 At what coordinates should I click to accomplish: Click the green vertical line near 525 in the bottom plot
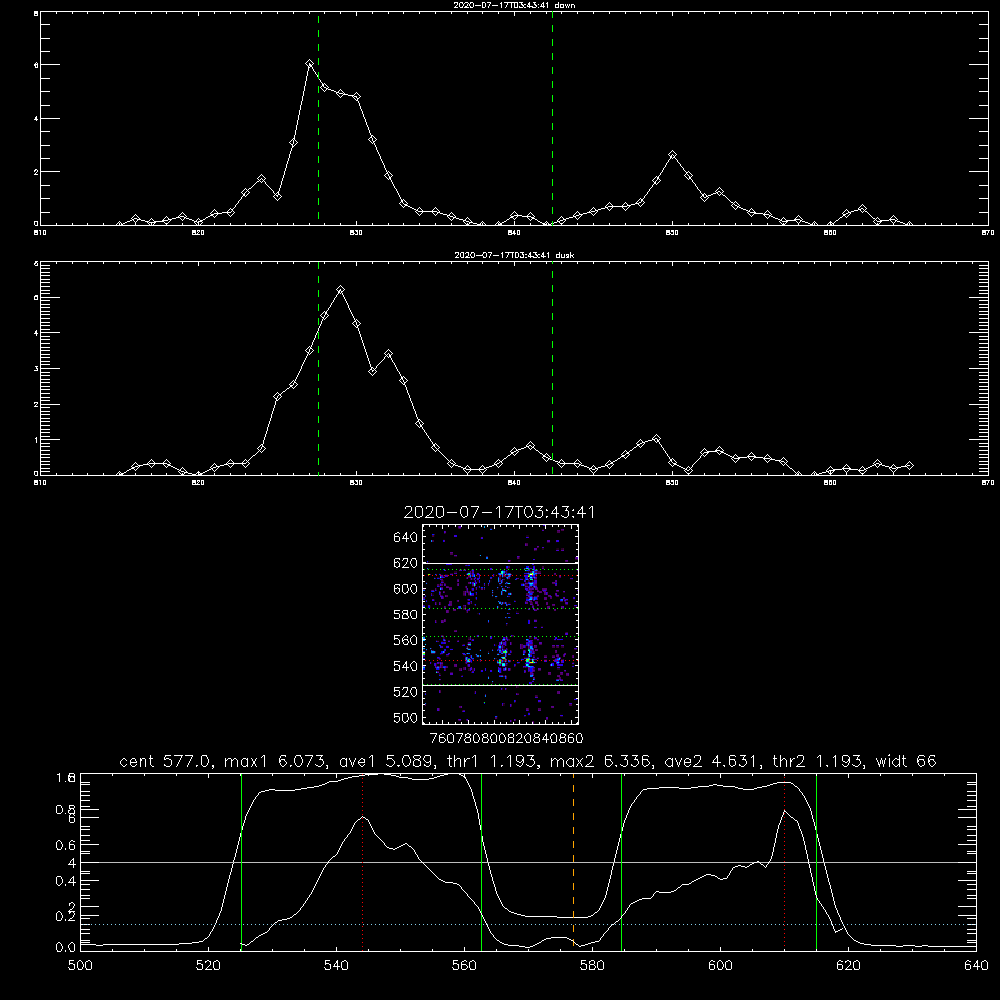point(241,861)
